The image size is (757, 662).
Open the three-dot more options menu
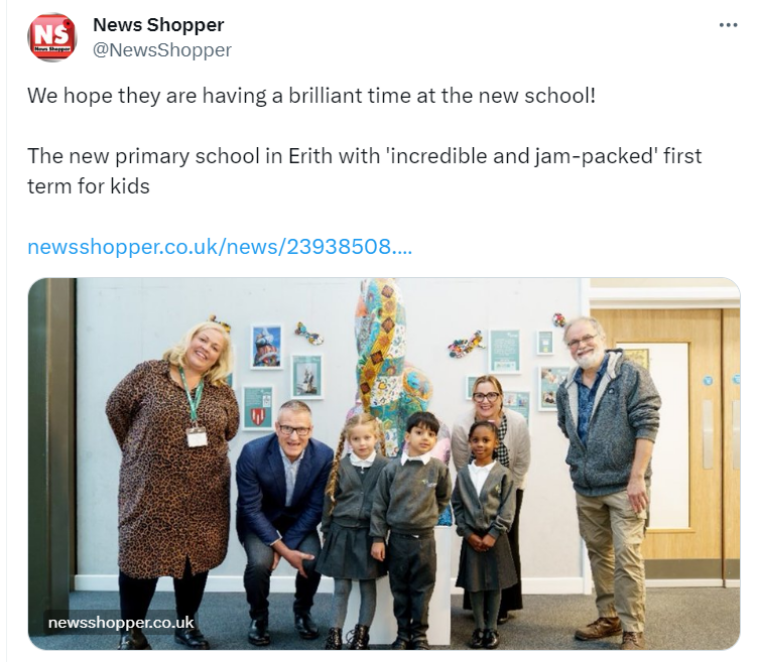coord(728,25)
